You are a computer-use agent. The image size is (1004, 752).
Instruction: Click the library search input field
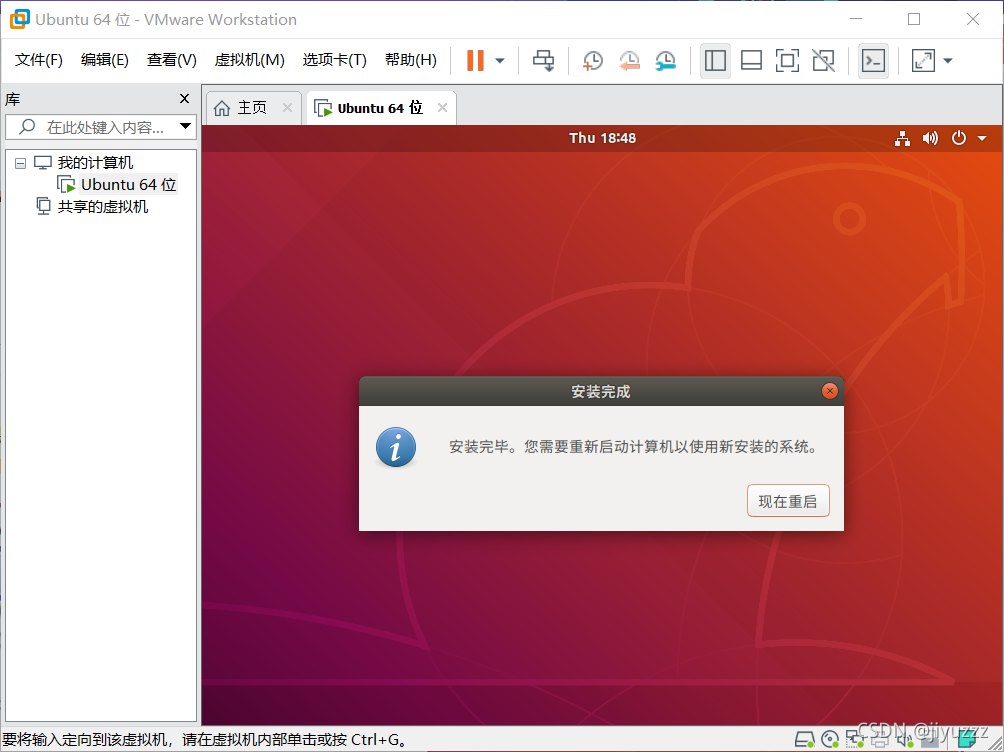[x=101, y=127]
